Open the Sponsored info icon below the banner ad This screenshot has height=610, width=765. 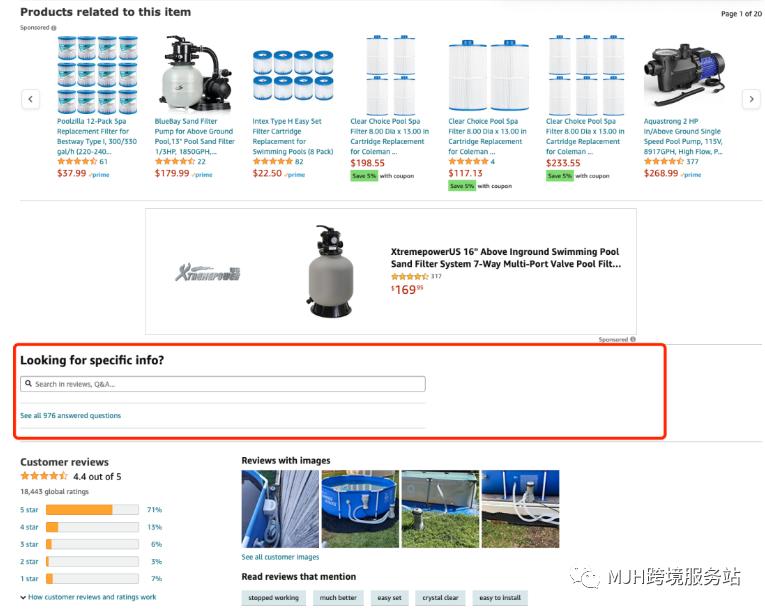[632, 339]
